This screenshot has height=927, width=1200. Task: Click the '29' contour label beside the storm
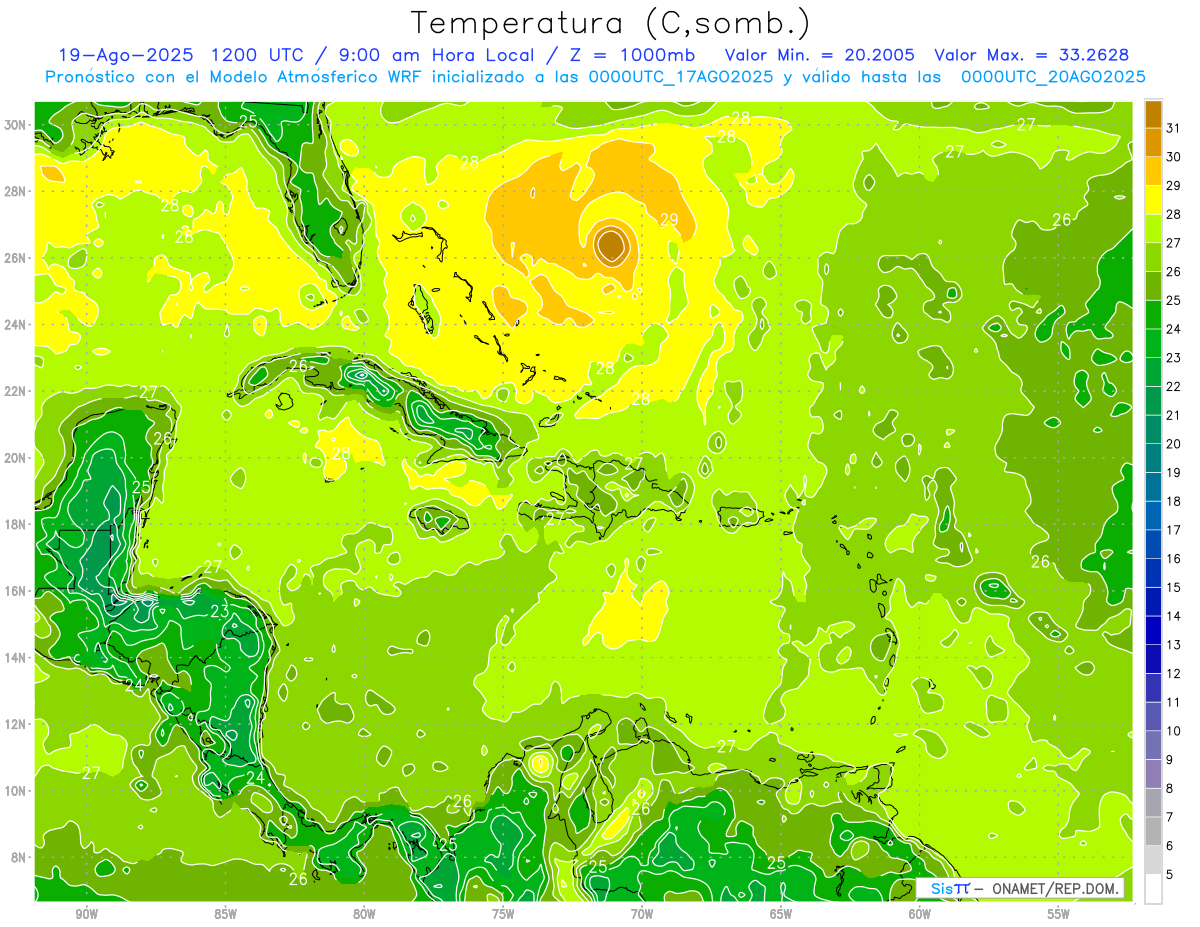click(669, 219)
